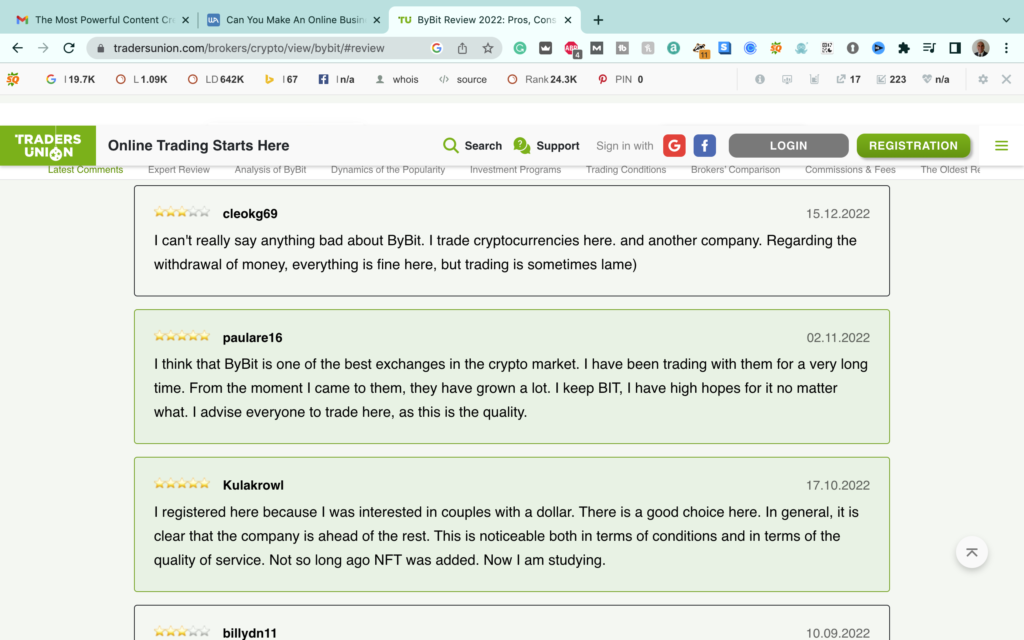This screenshot has width=1024, height=640.
Task: Open the Support chat link
Action: [547, 146]
